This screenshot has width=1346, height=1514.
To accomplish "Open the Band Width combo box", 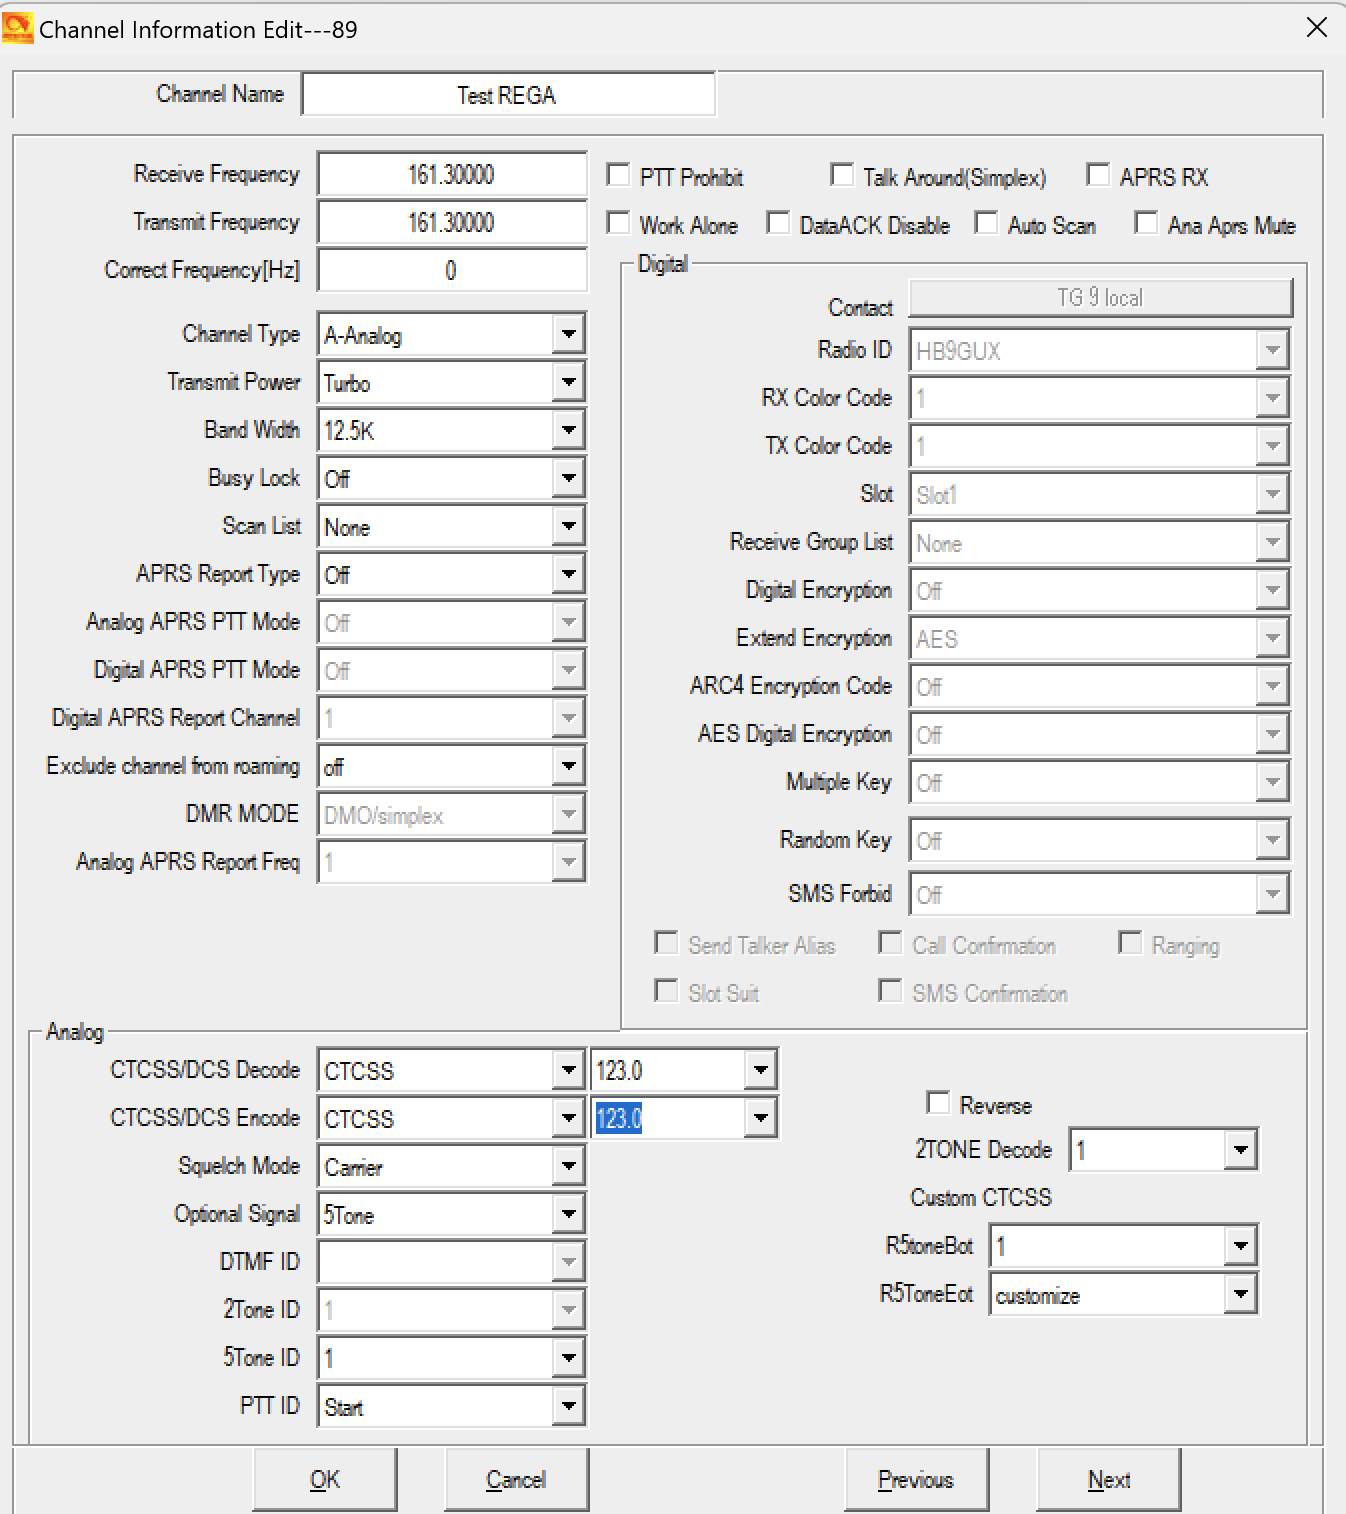I will coord(568,430).
